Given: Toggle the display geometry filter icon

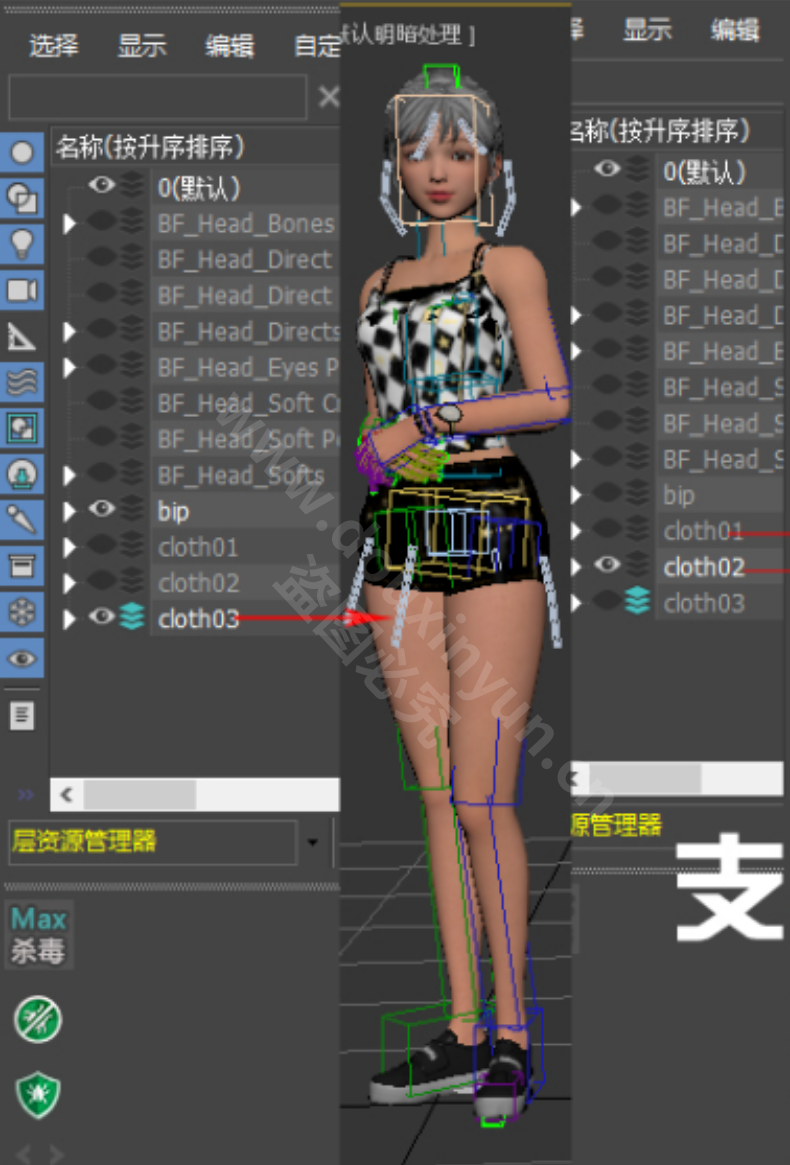Looking at the screenshot, I should pos(22,153).
